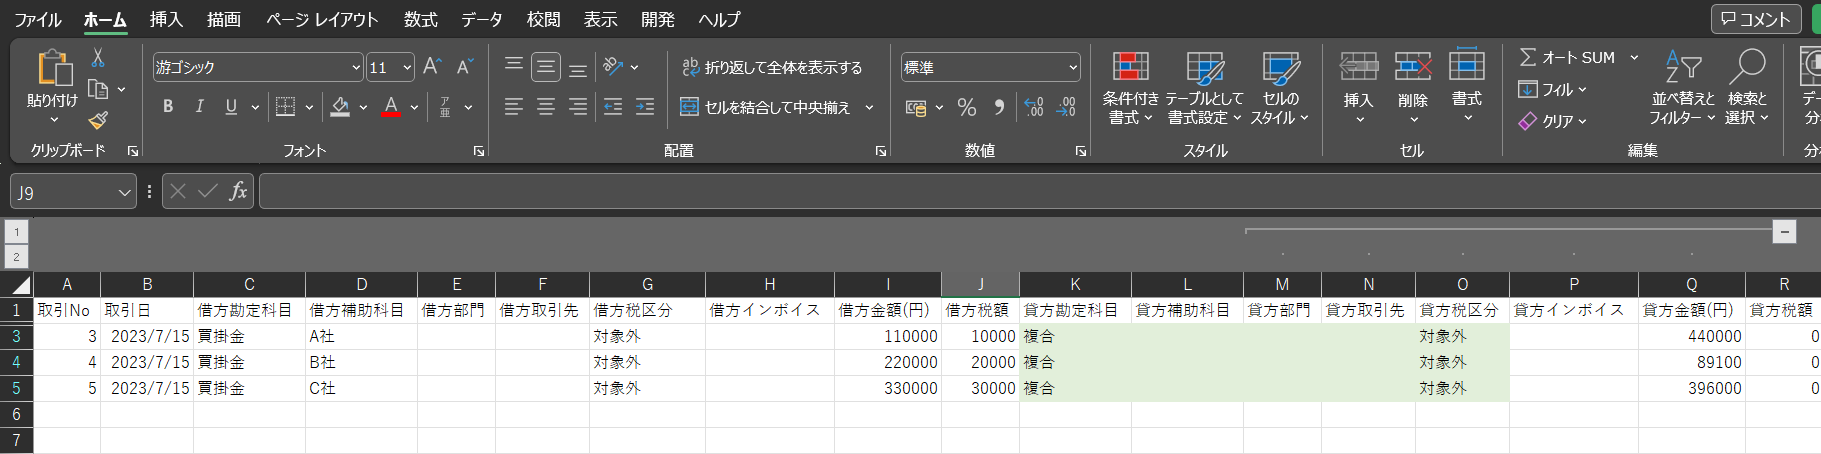Click the percent style icon

click(x=966, y=107)
